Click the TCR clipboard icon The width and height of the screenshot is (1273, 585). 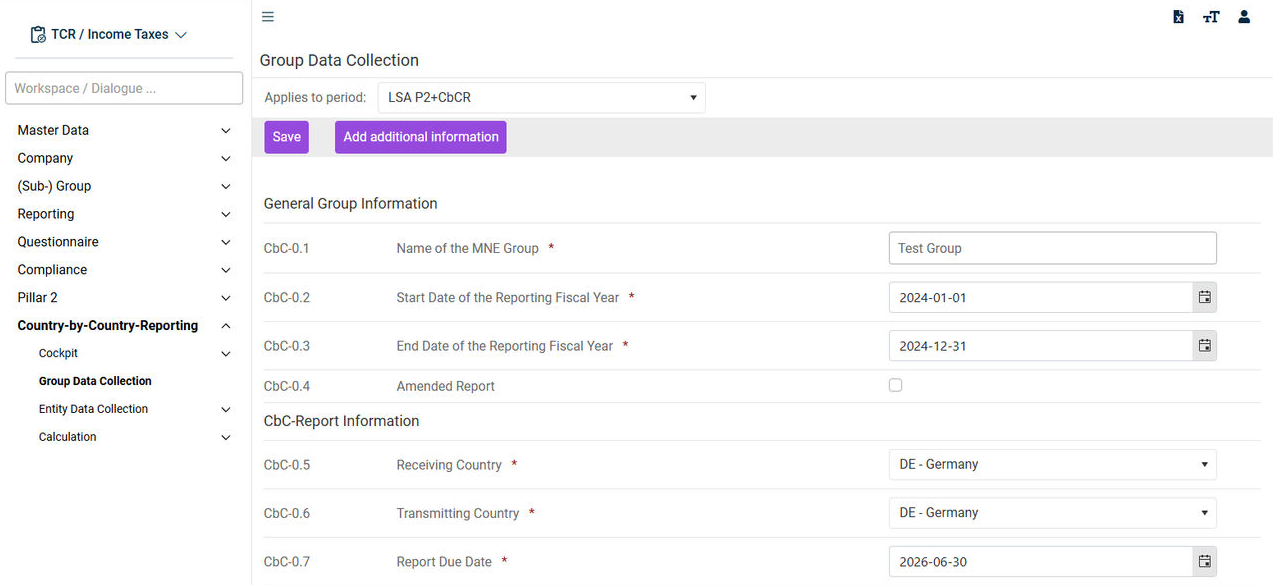tap(38, 35)
